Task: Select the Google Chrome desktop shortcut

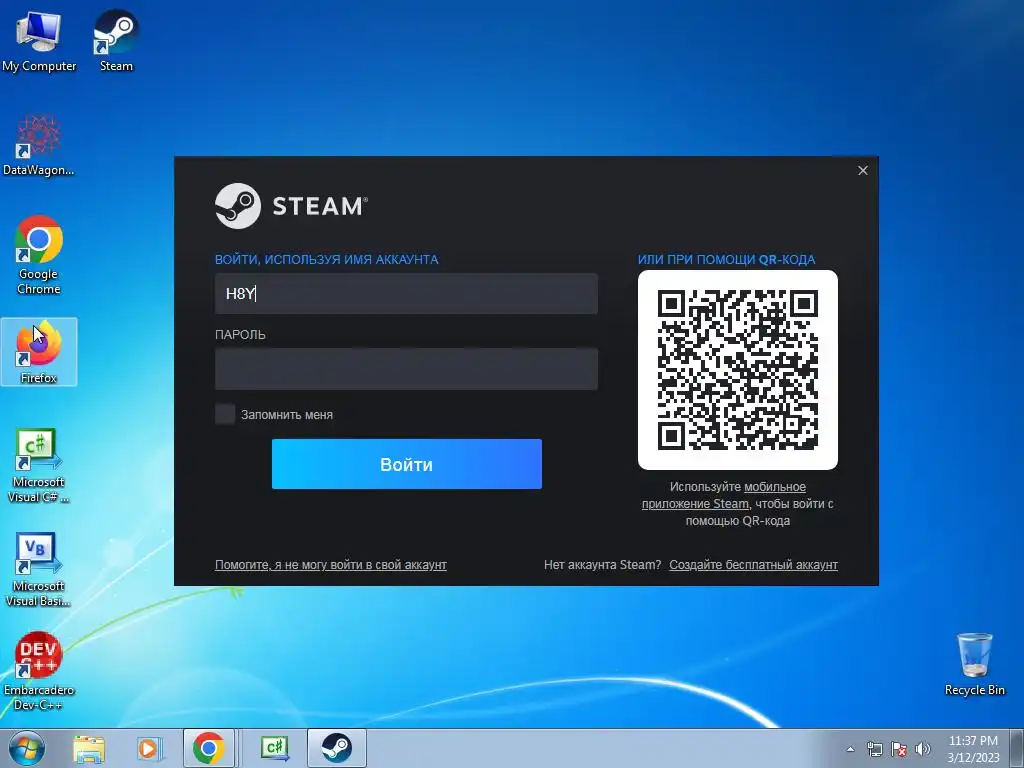Action: 39,255
